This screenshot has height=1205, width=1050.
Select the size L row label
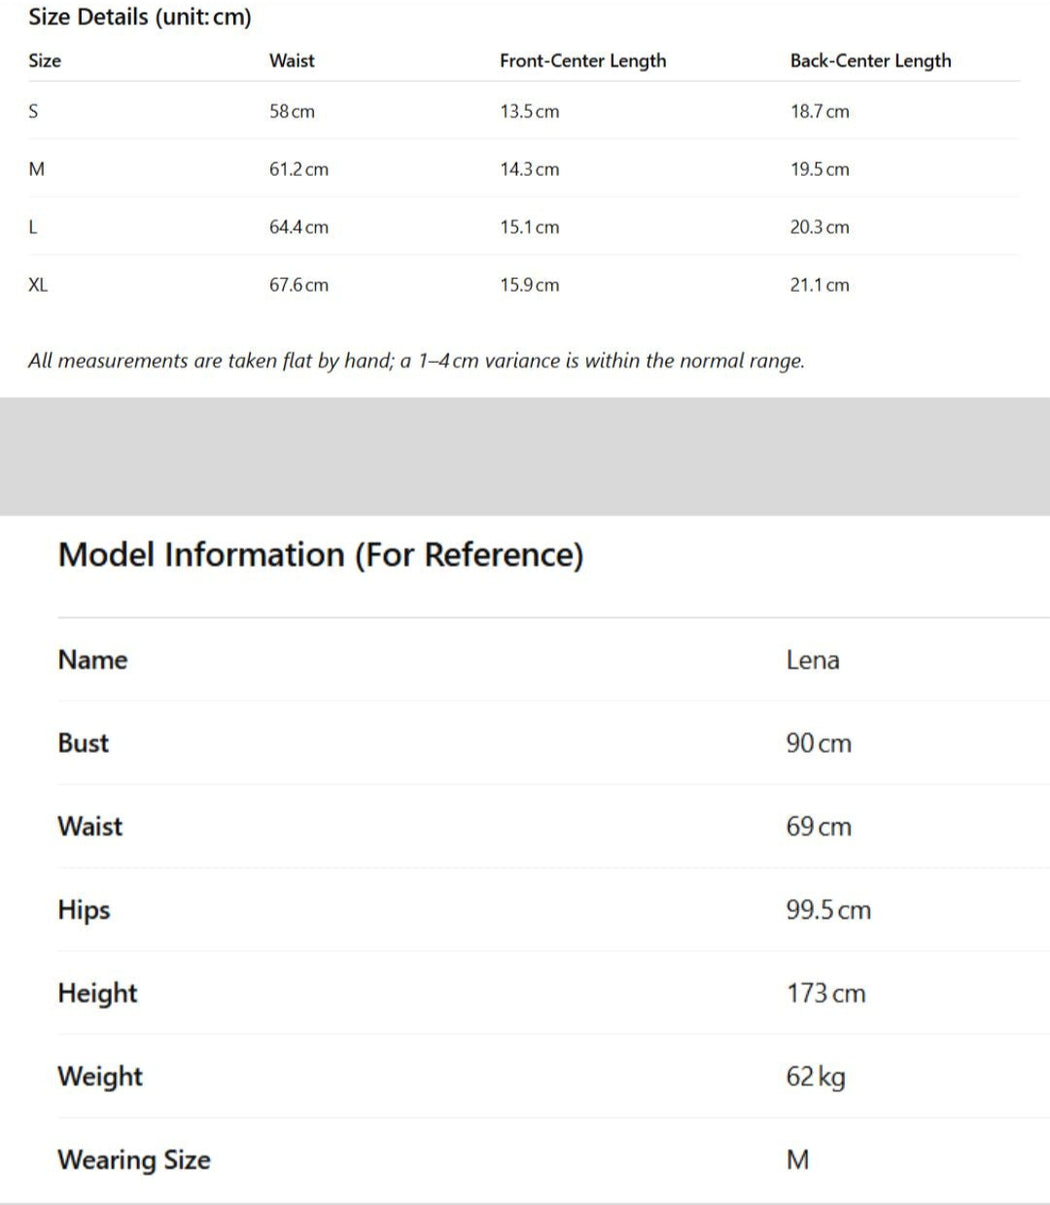(x=33, y=228)
